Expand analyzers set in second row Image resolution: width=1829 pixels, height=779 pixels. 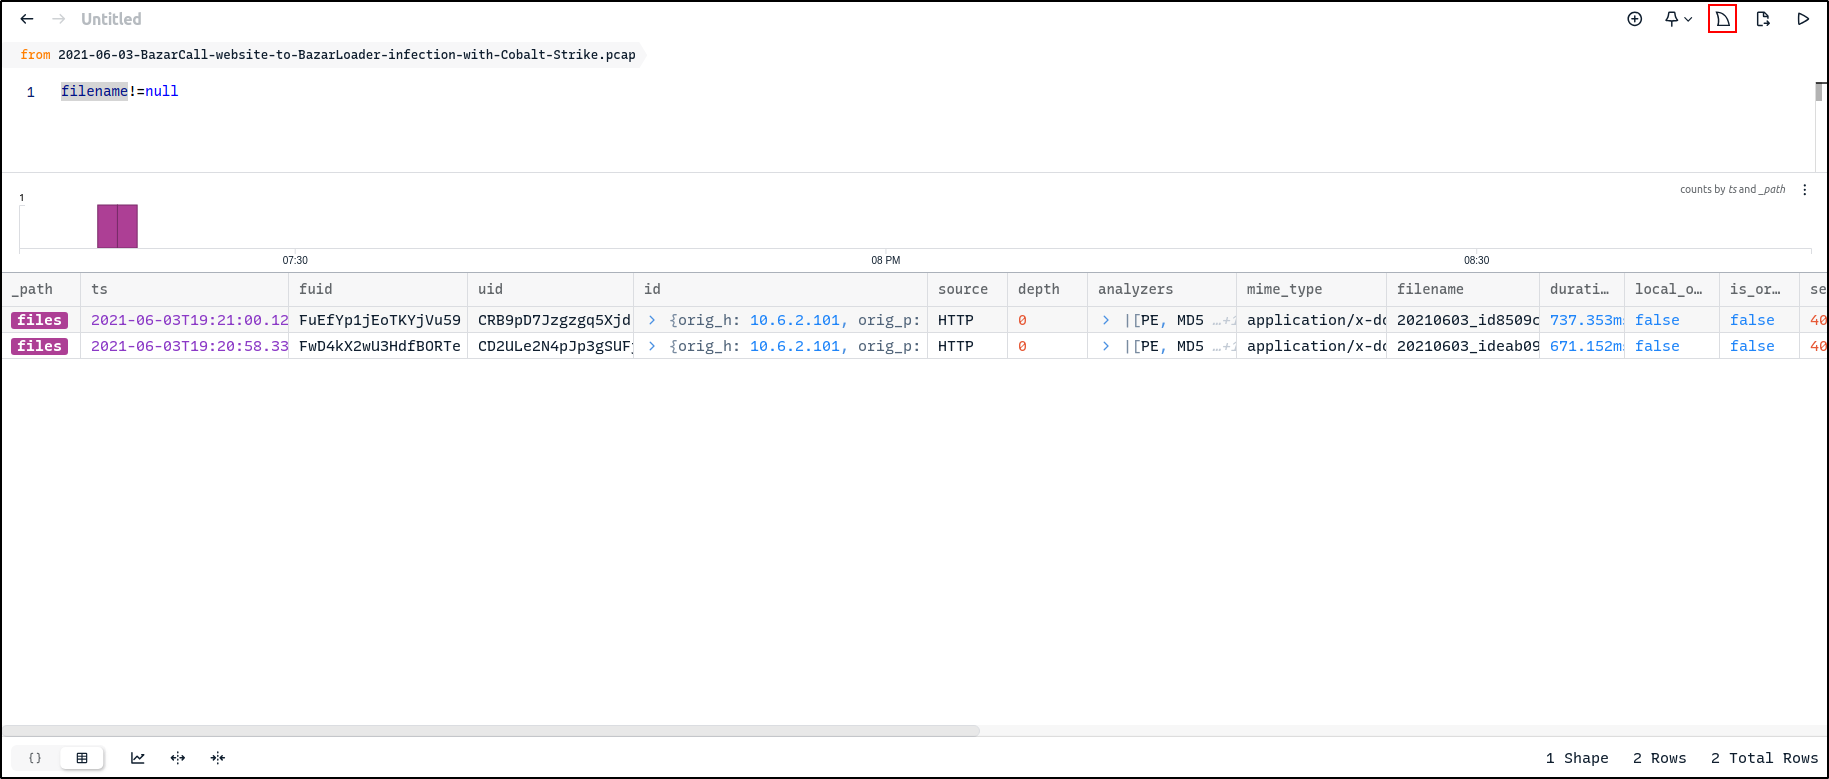(x=1106, y=346)
